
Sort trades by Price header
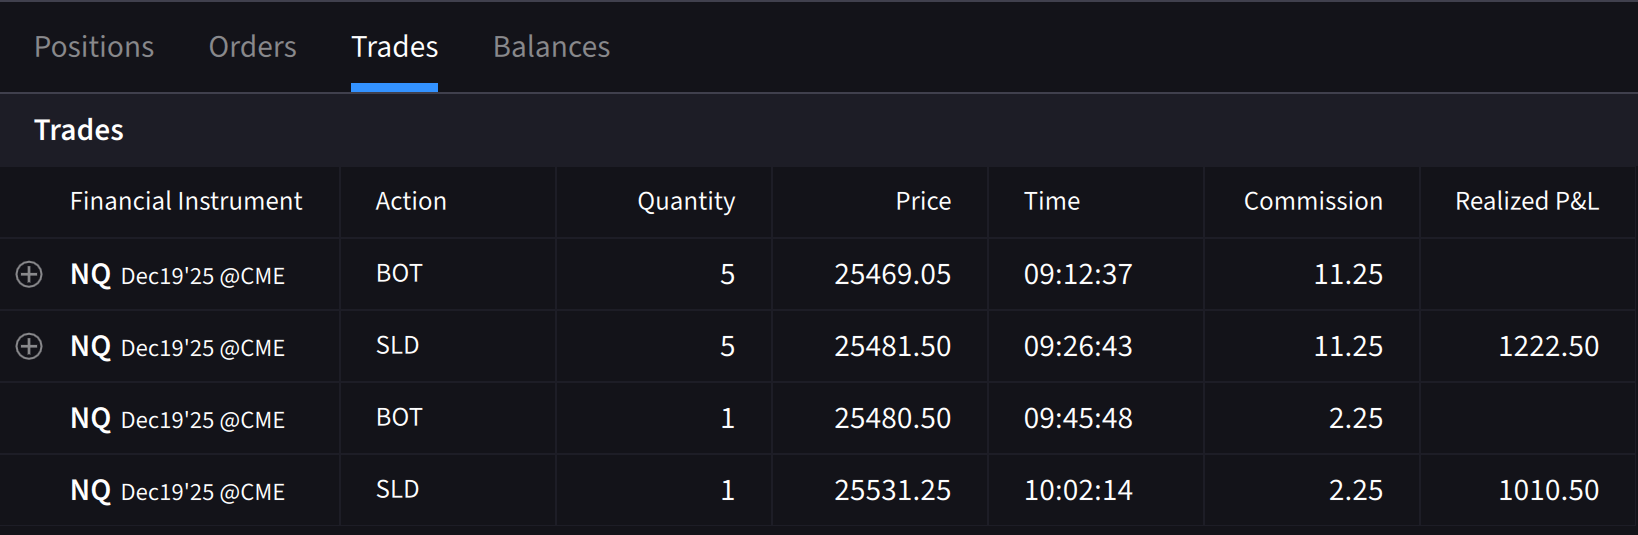(x=923, y=201)
